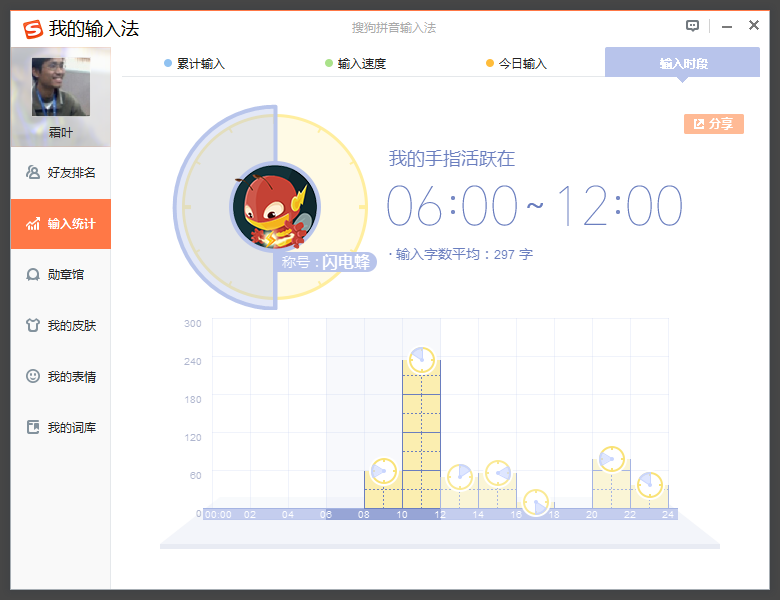This screenshot has width=780, height=600.
Task: Open the feedback chat icon
Action: (x=692, y=25)
